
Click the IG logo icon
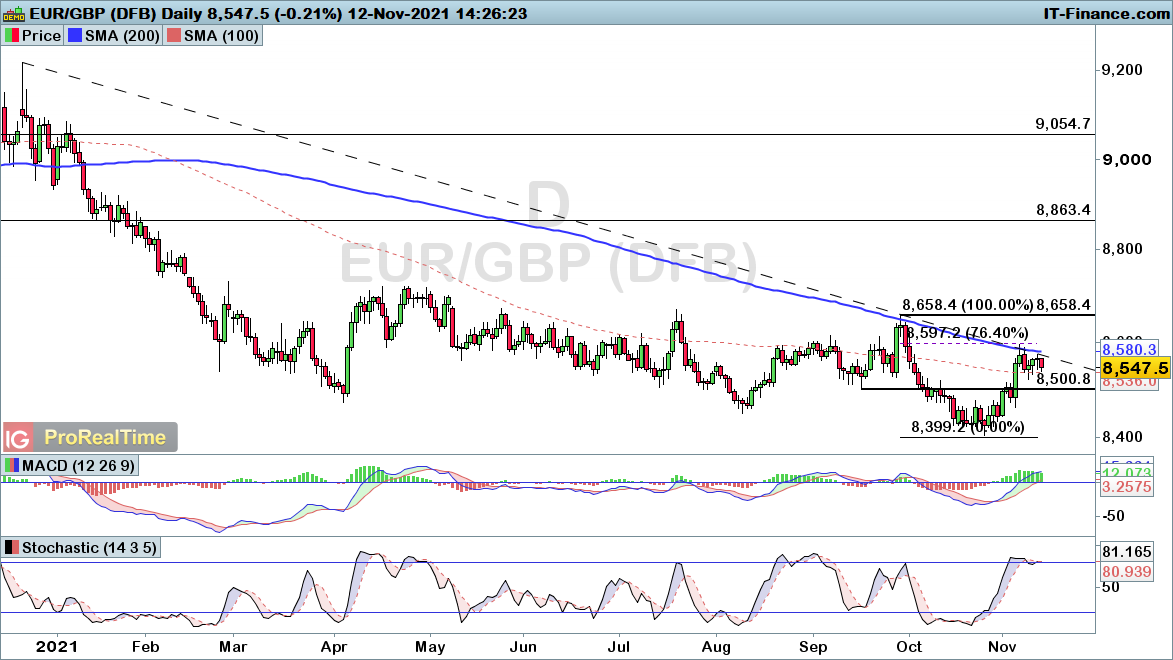click(x=18, y=437)
